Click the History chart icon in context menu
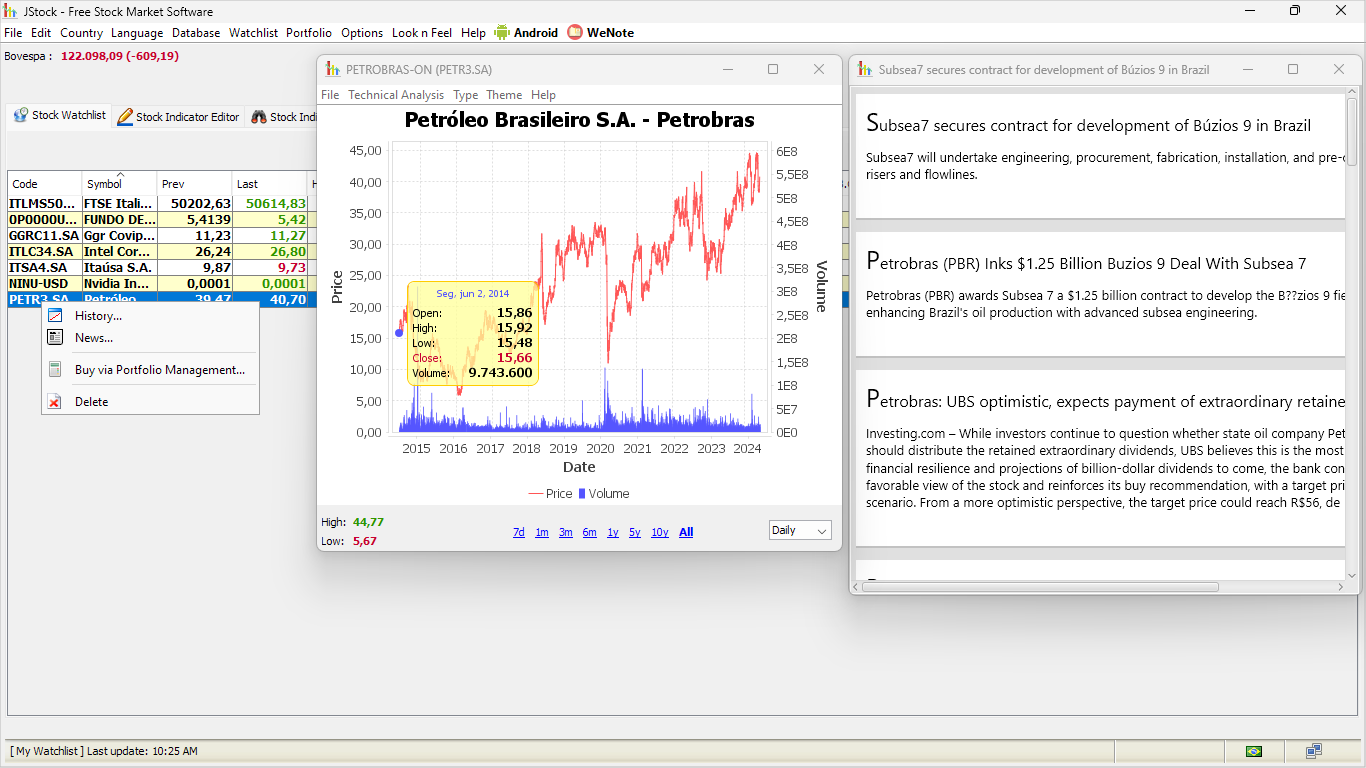This screenshot has width=1366, height=768. pyautogui.click(x=55, y=316)
